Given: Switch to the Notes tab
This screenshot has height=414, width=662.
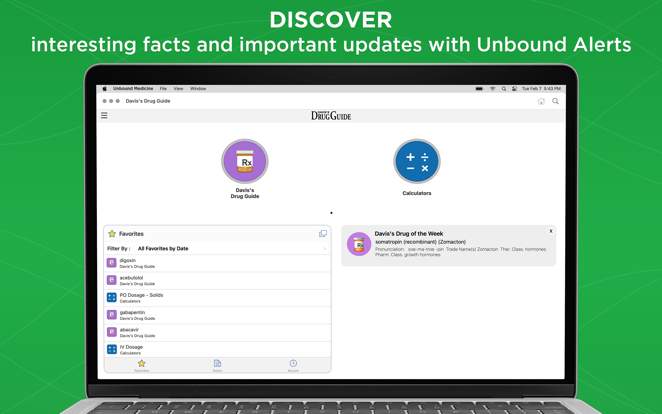Looking at the screenshot, I should point(217,365).
